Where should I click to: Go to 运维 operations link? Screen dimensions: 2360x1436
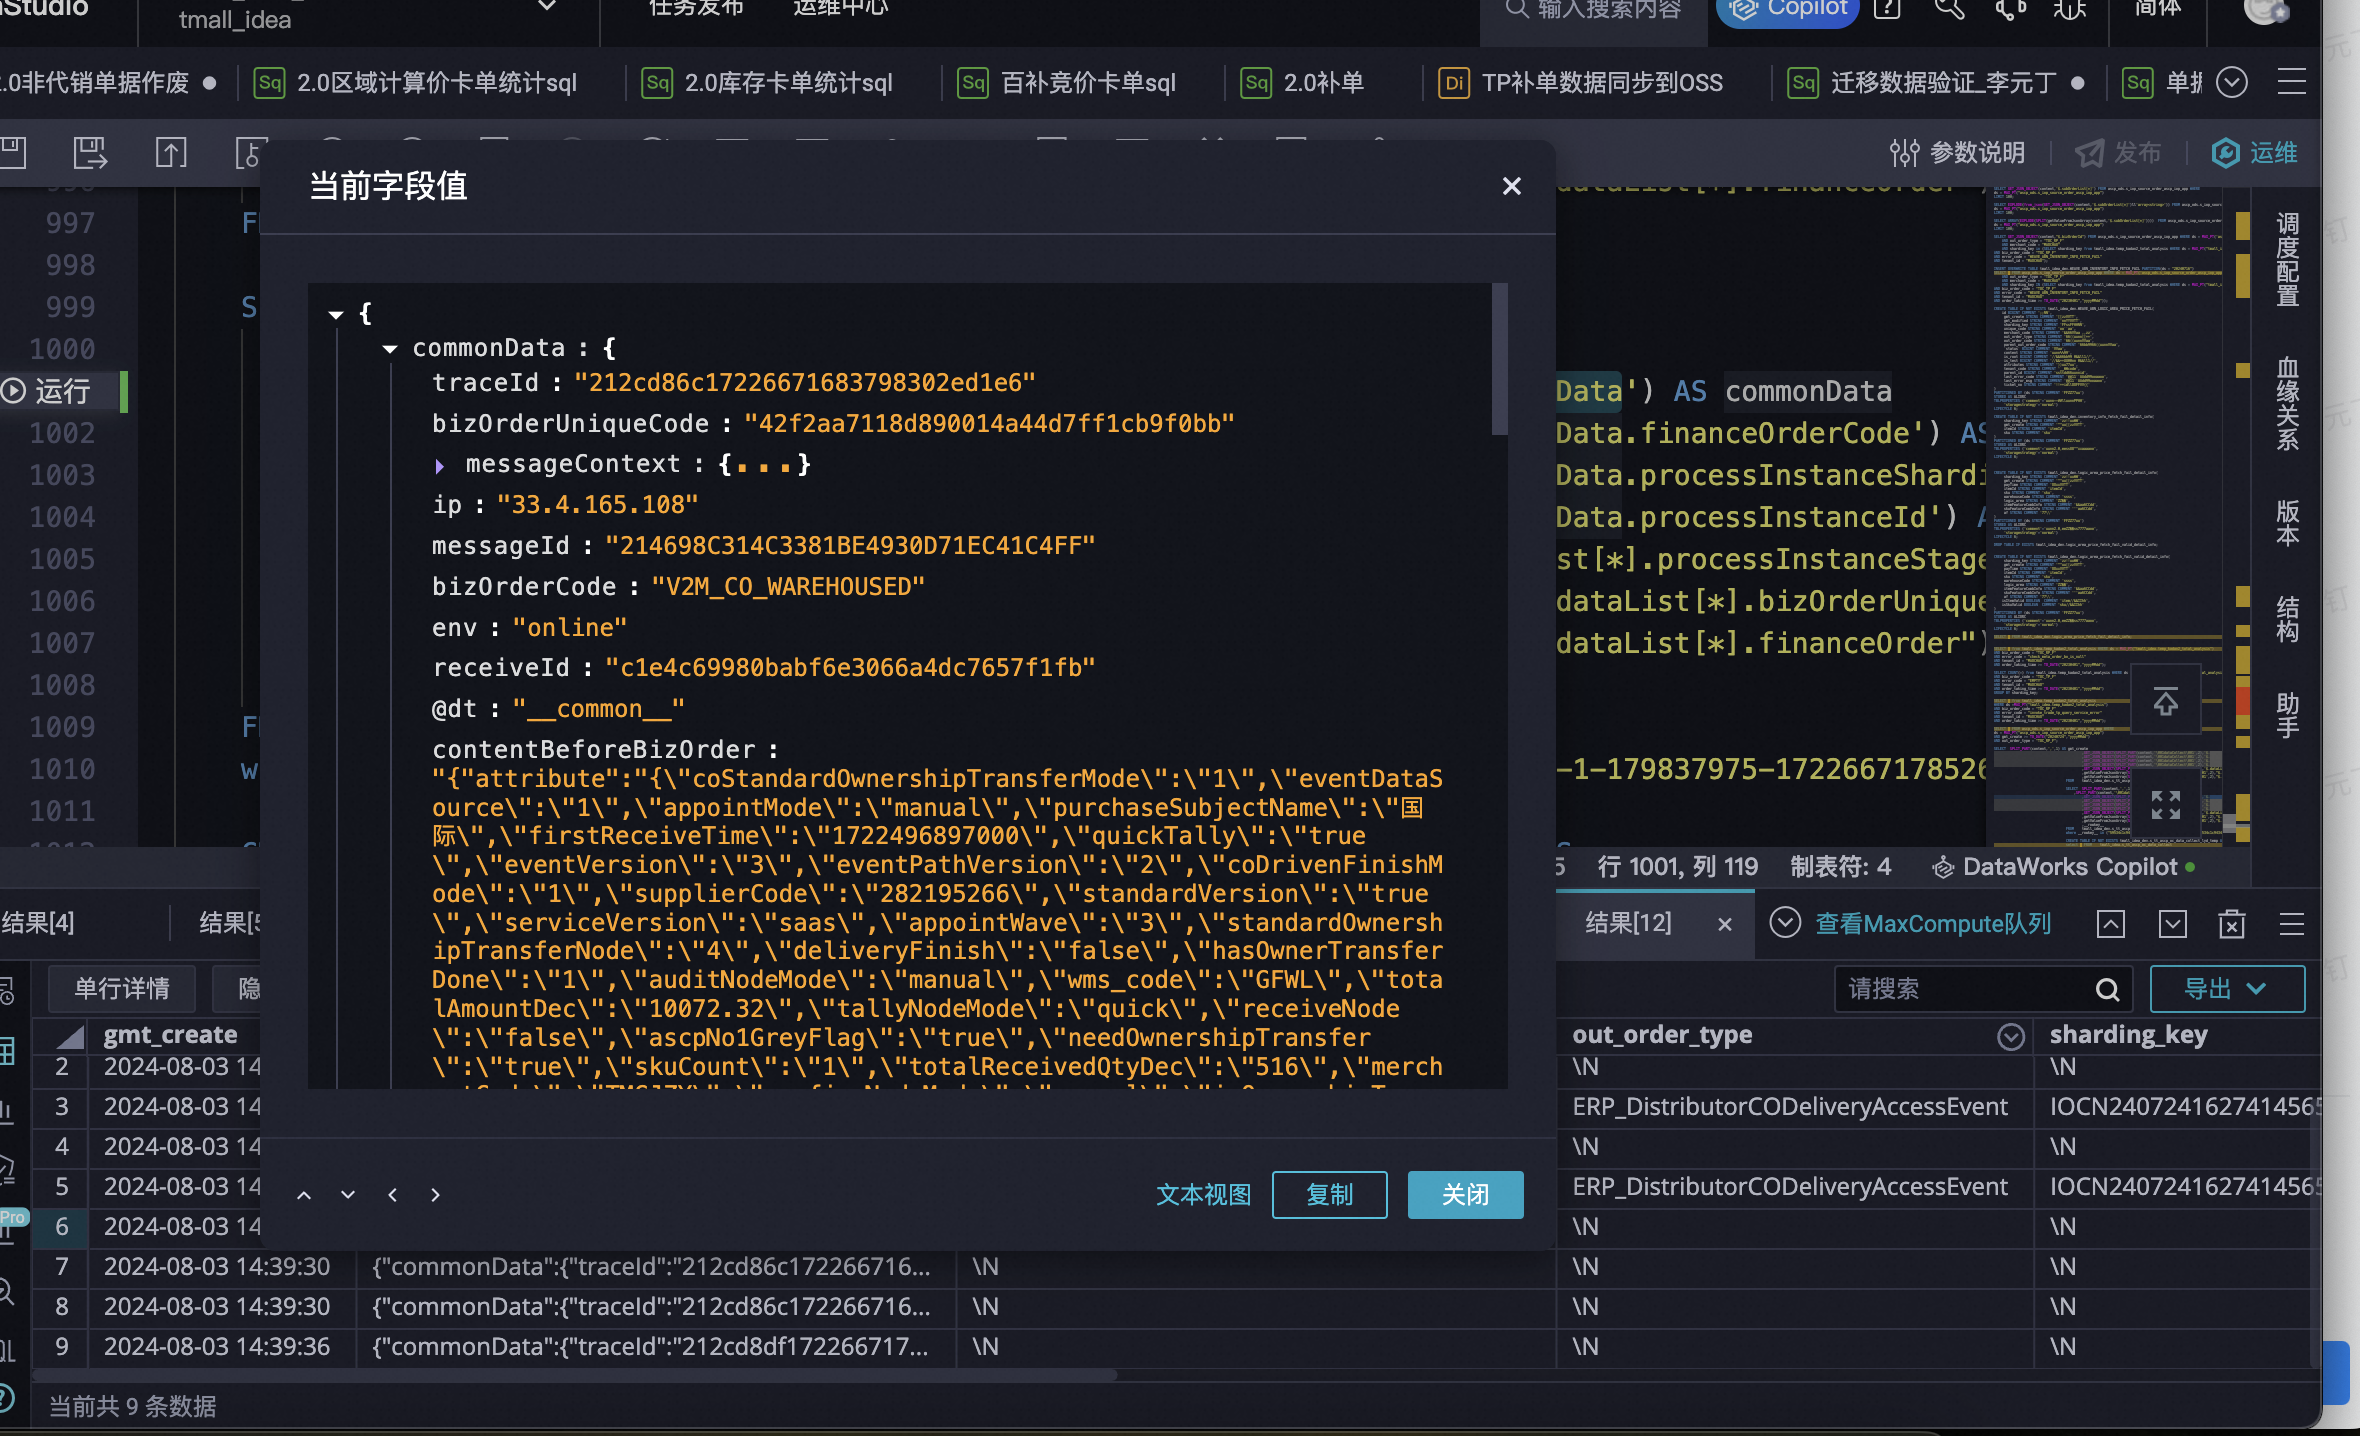tap(2254, 153)
